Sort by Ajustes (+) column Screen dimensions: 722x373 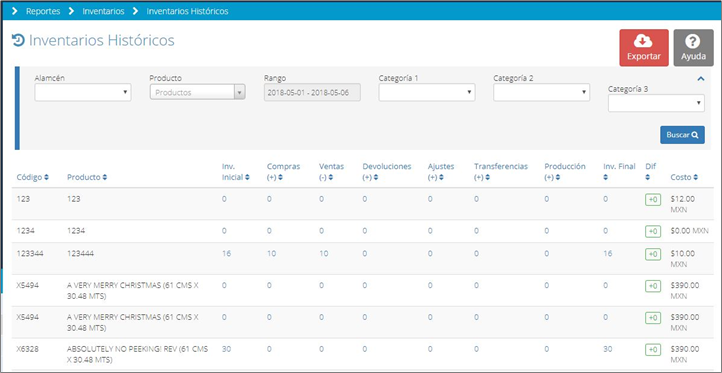pos(441,172)
